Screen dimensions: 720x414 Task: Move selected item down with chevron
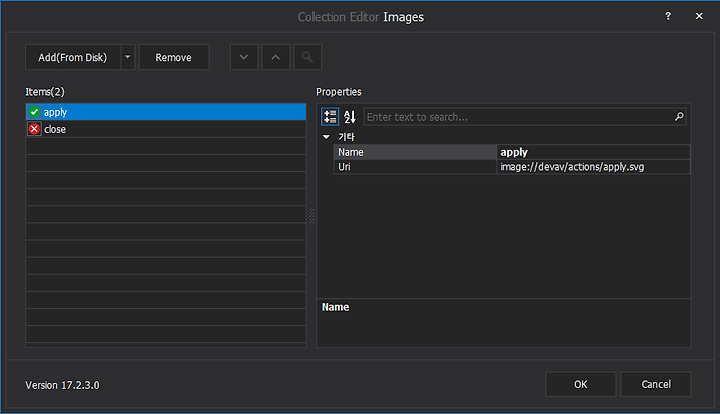click(244, 57)
